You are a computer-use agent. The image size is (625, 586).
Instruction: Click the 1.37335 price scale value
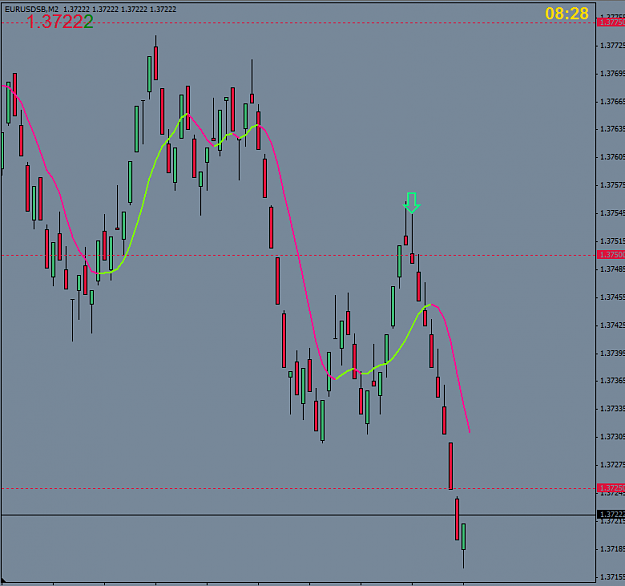click(612, 409)
